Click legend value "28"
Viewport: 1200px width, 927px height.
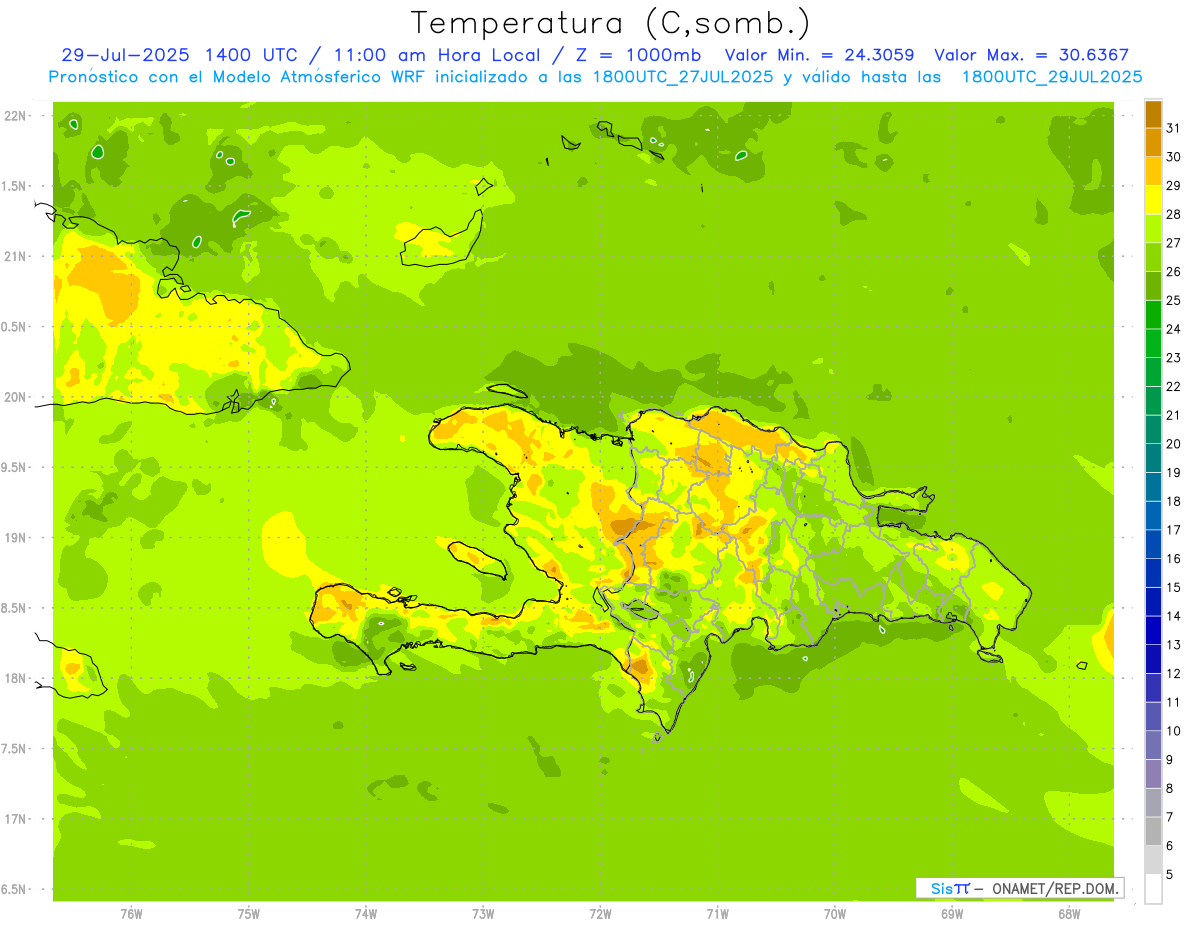tap(1173, 214)
